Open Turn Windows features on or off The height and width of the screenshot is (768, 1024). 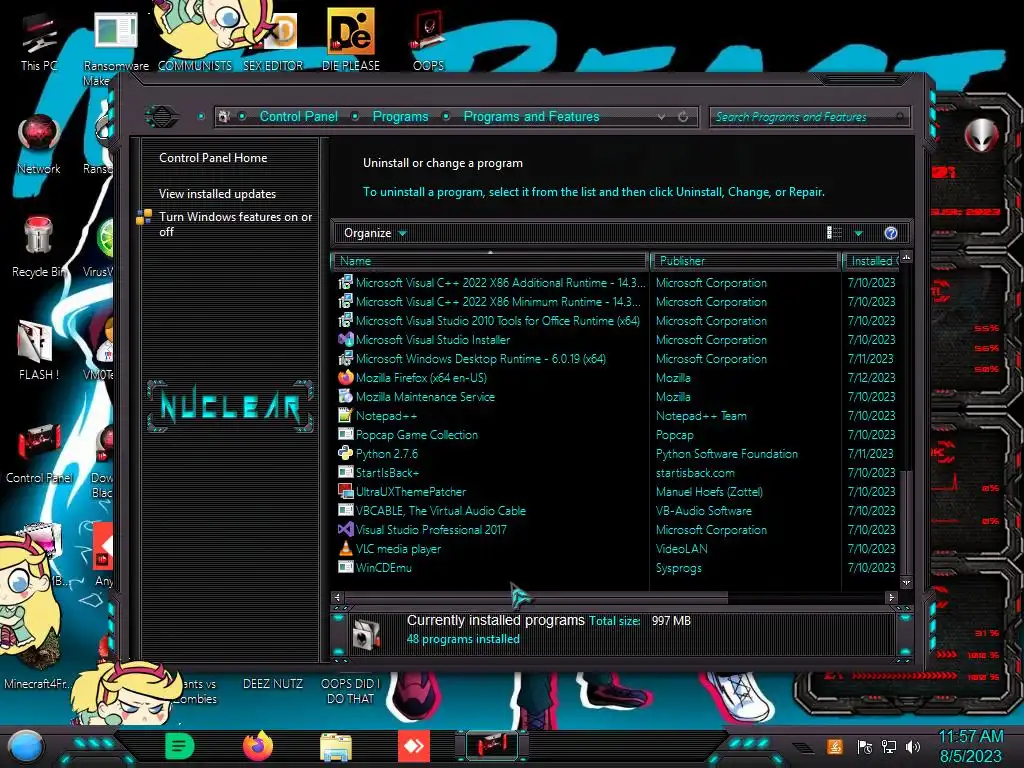pyautogui.click(x=235, y=224)
